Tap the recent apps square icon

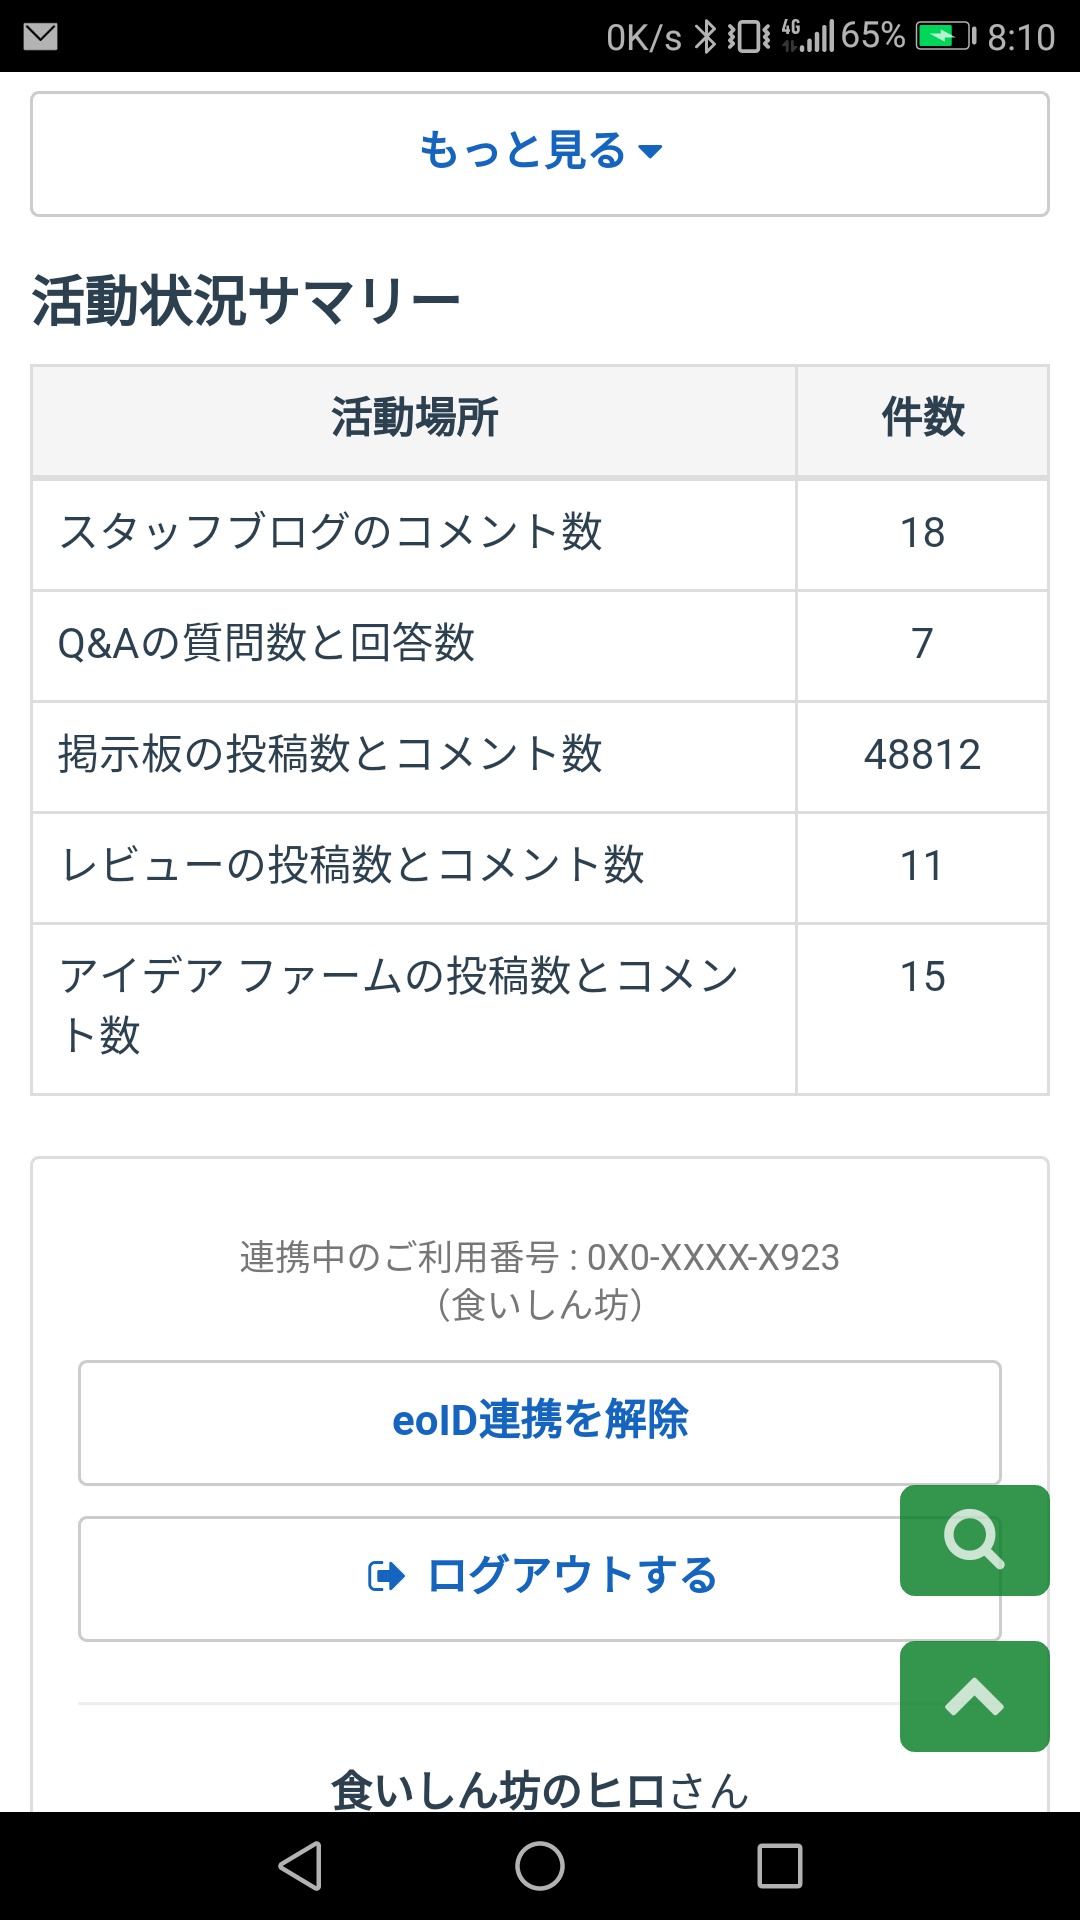(x=780, y=1866)
